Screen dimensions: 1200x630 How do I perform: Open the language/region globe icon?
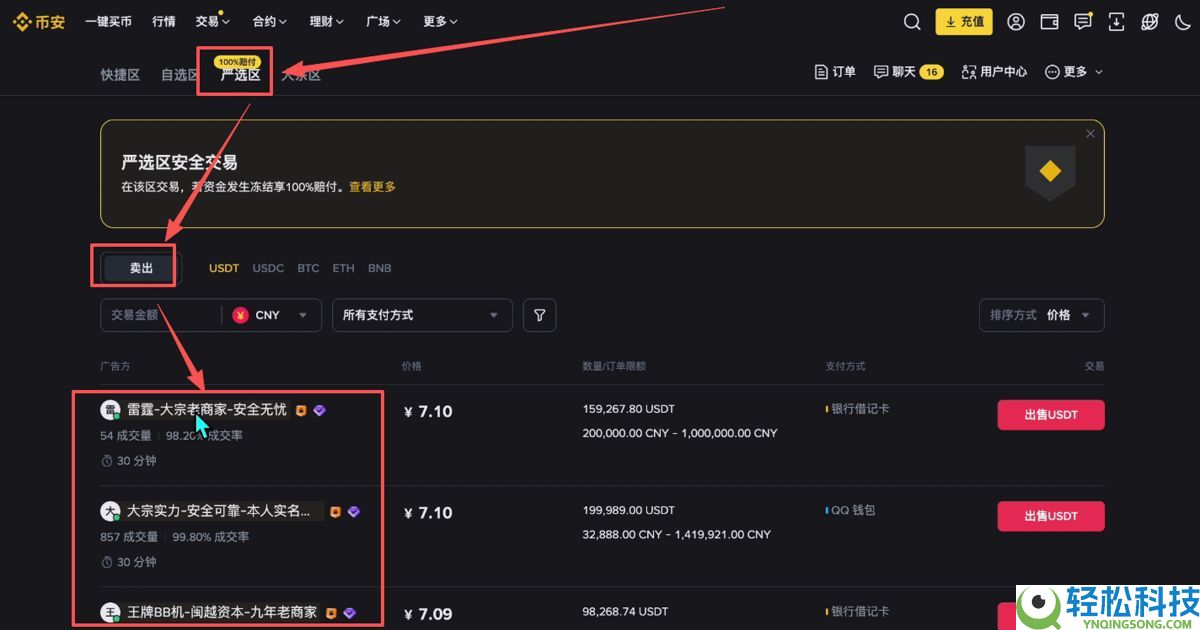tap(1148, 21)
